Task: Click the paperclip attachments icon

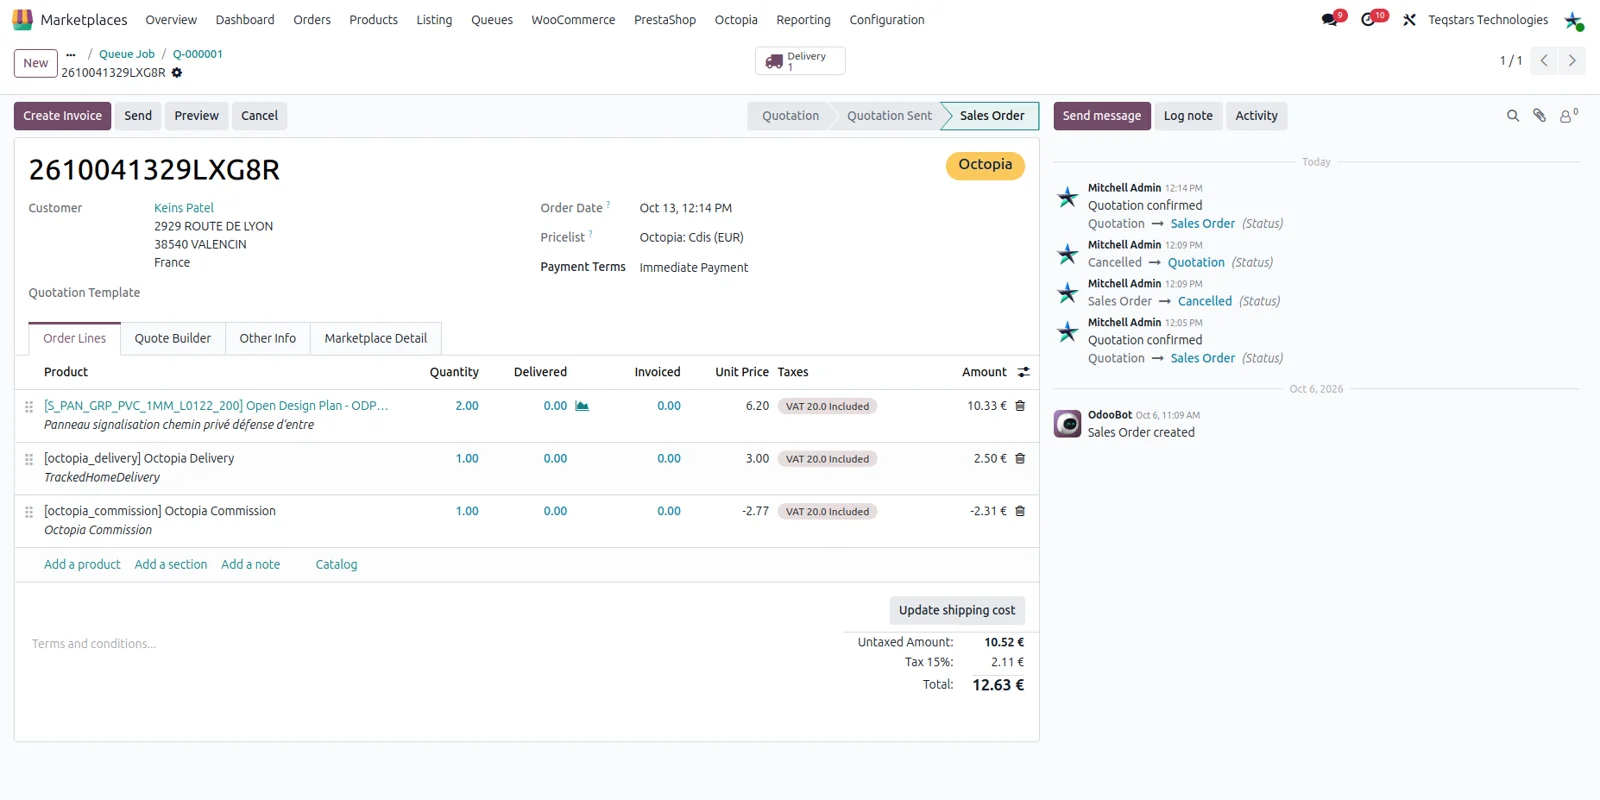Action: [x=1539, y=116]
